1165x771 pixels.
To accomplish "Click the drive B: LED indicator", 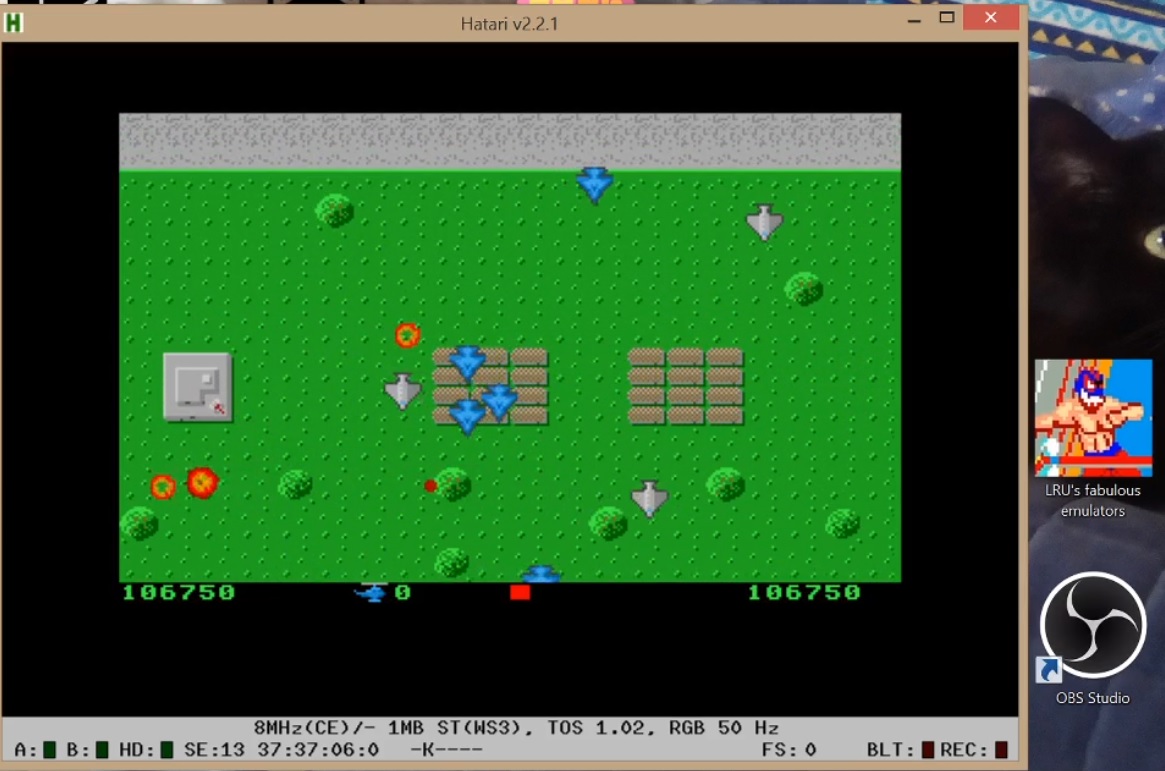I will point(102,750).
